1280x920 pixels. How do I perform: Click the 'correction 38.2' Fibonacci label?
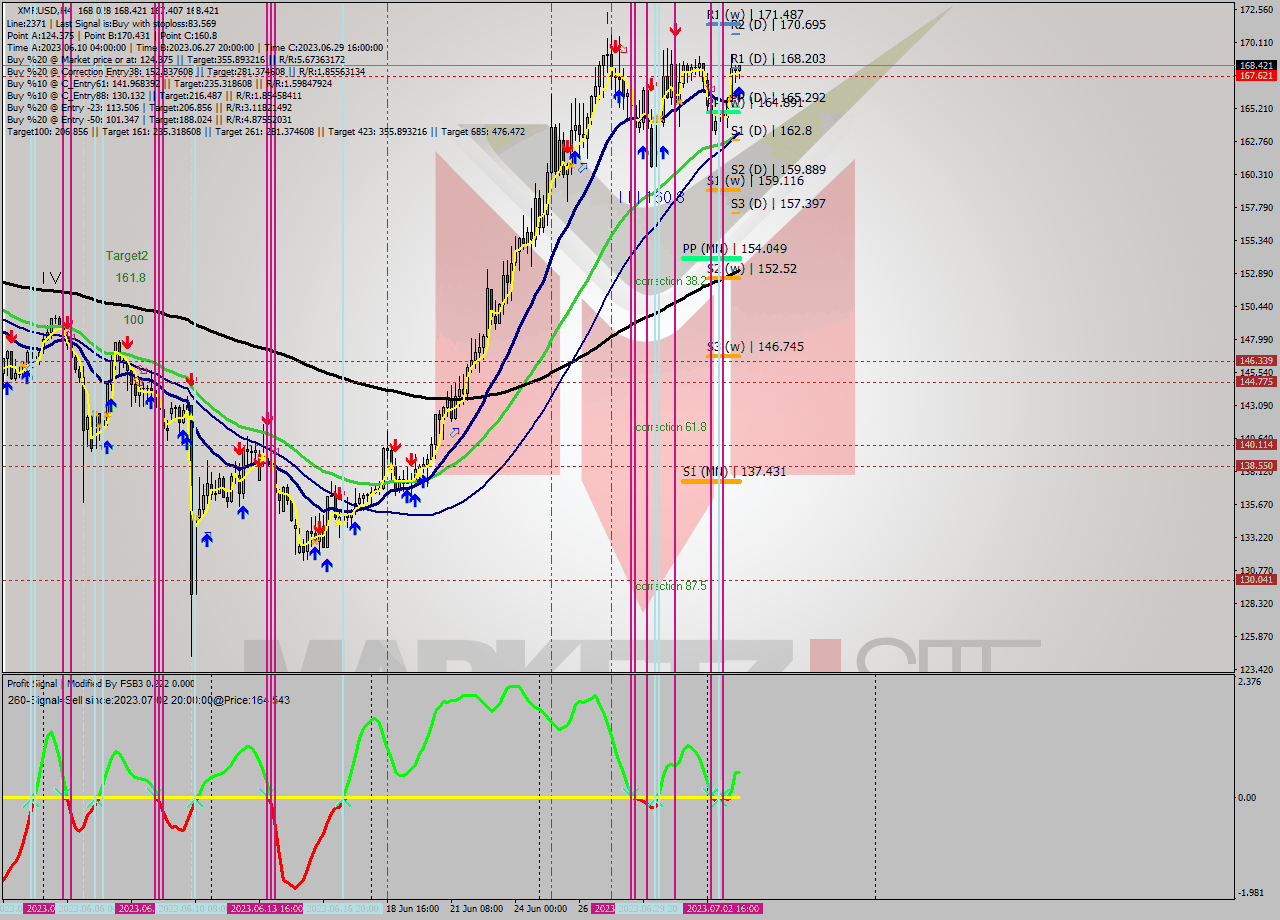point(669,282)
